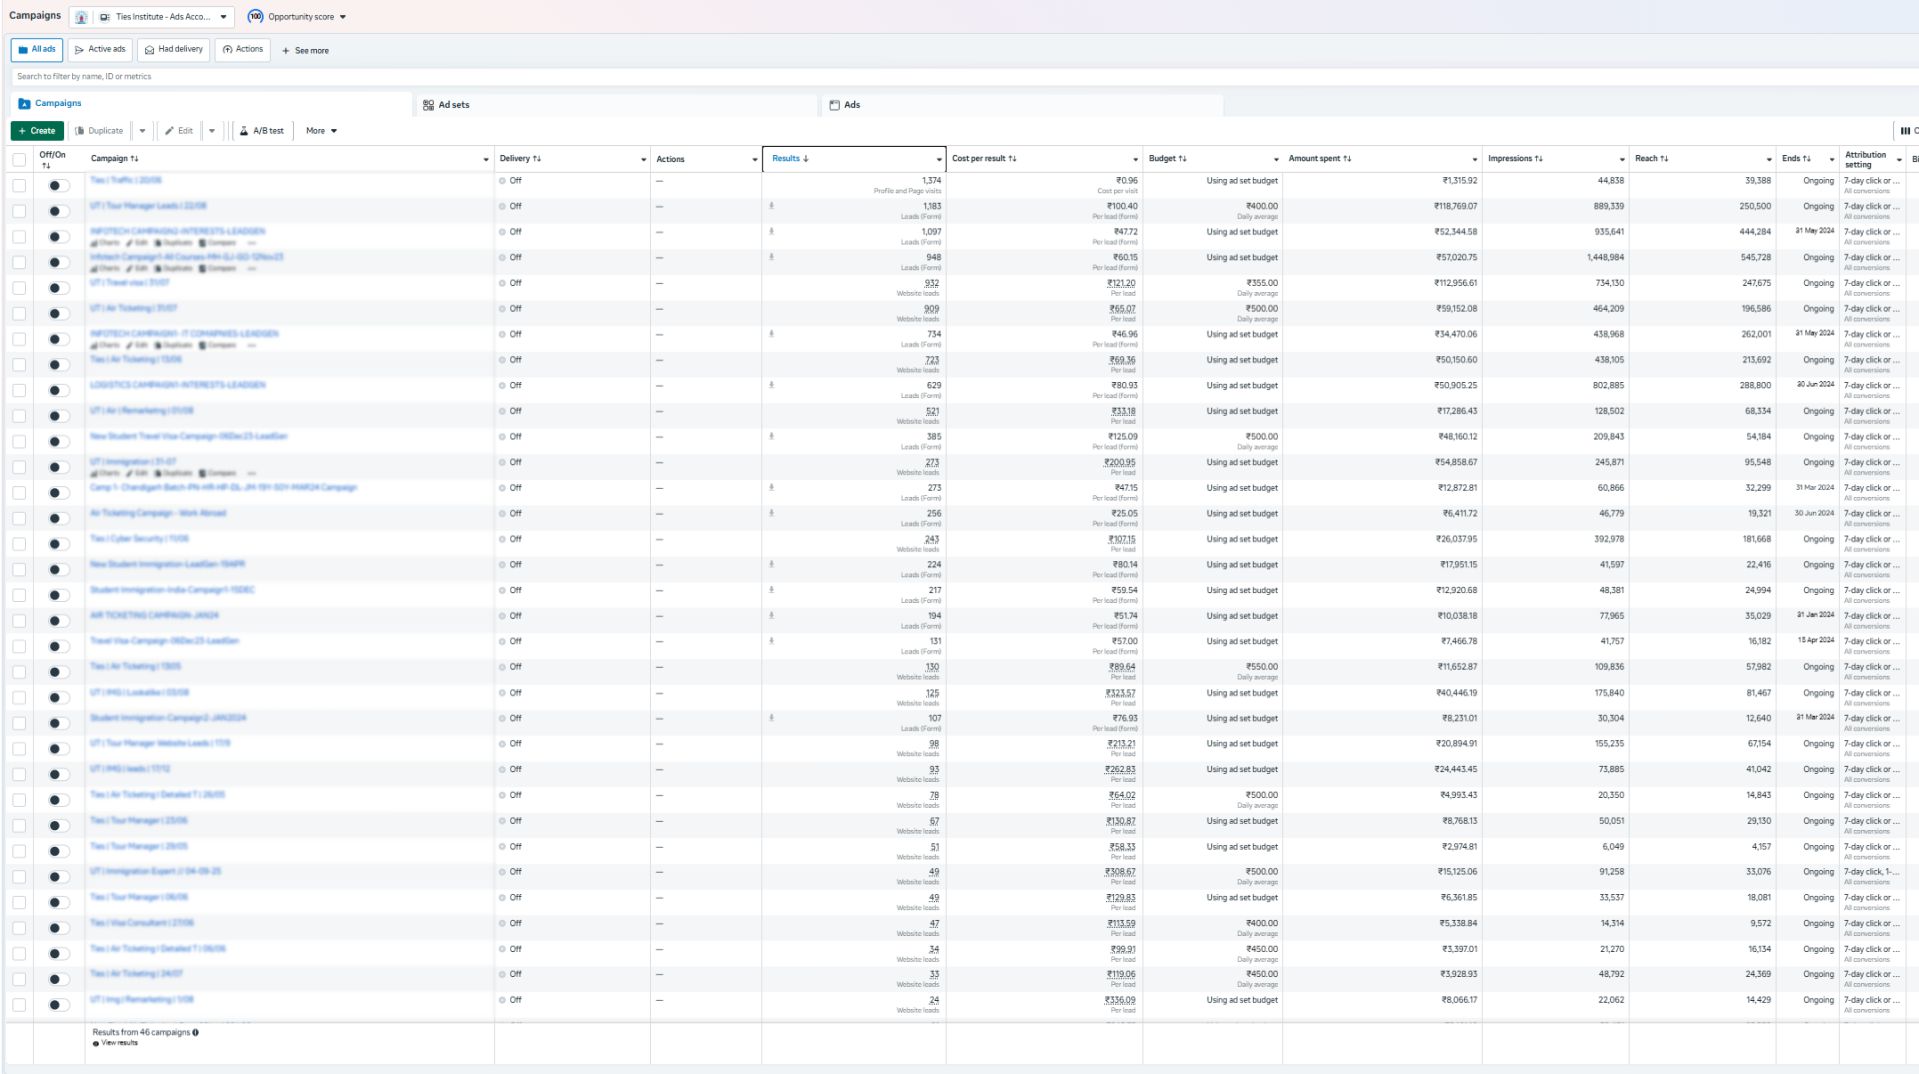Click the download icon in the 107 results row

(771, 718)
